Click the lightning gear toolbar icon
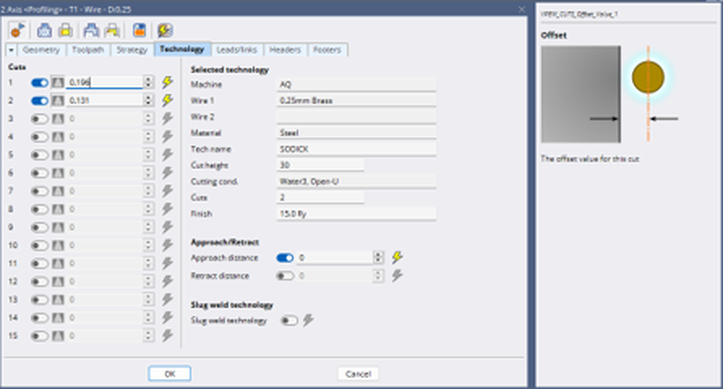723x389 pixels. 165,30
